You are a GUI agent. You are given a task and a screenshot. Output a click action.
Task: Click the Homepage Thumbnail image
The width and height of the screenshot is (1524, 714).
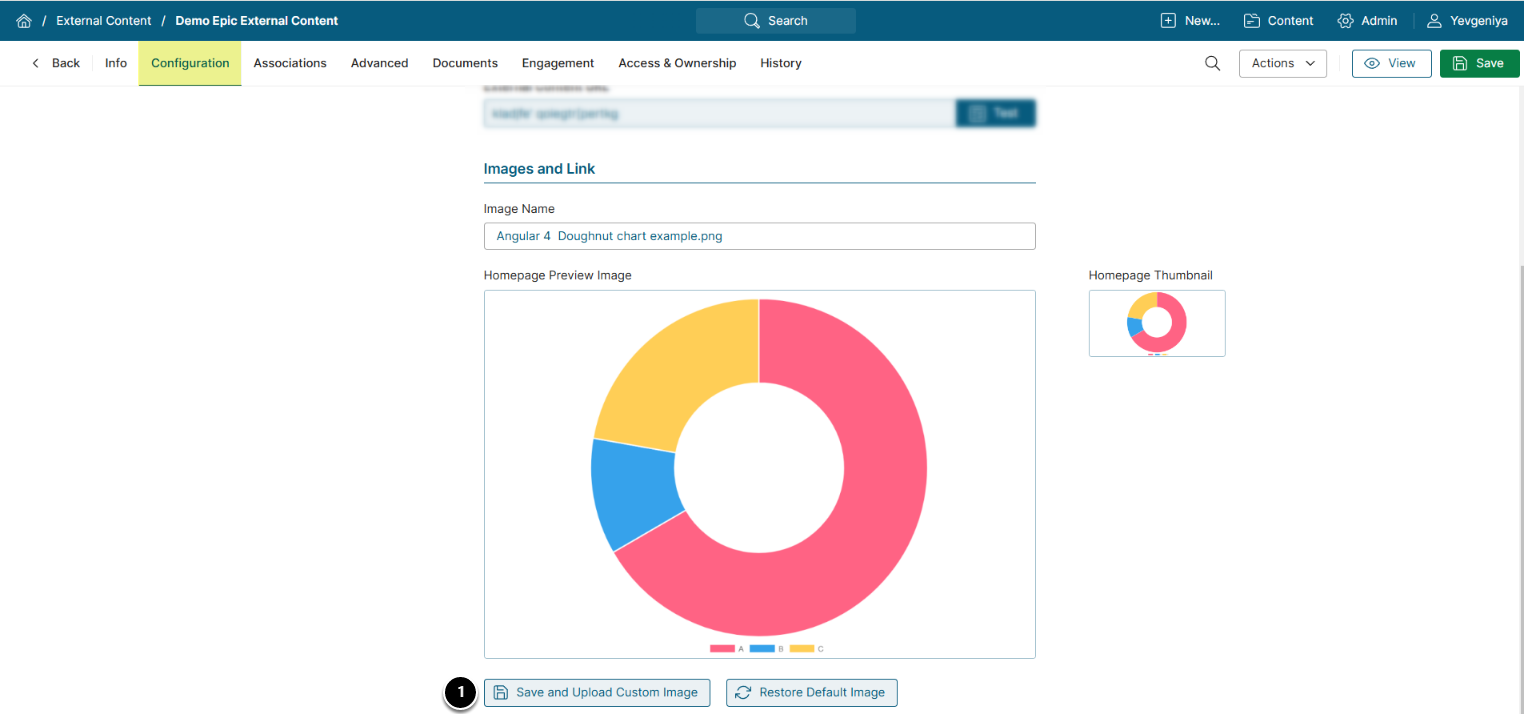point(1157,323)
